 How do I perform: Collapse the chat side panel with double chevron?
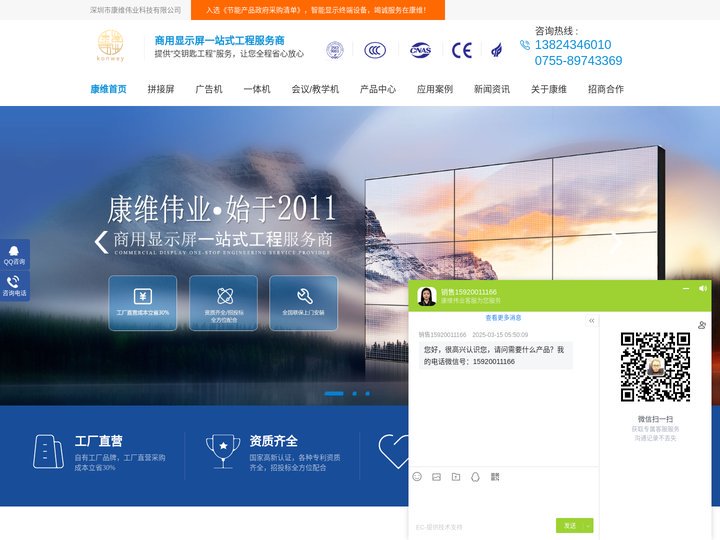click(x=592, y=321)
